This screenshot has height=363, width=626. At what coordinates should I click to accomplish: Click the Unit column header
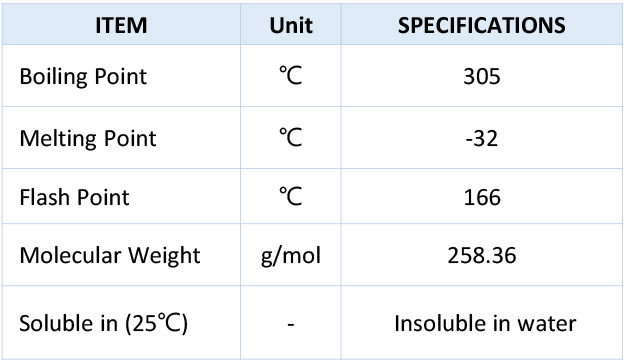(291, 25)
